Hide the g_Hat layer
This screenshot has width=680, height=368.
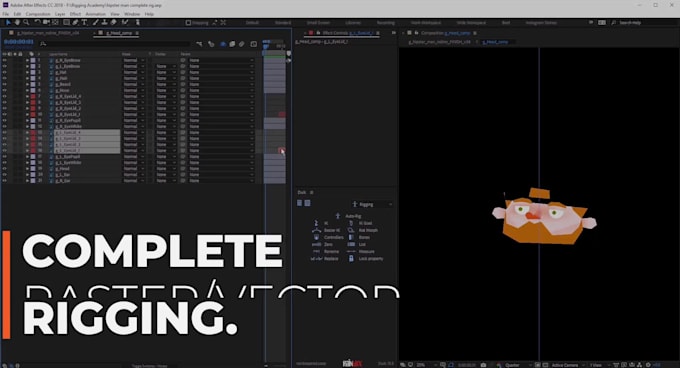pos(5,72)
